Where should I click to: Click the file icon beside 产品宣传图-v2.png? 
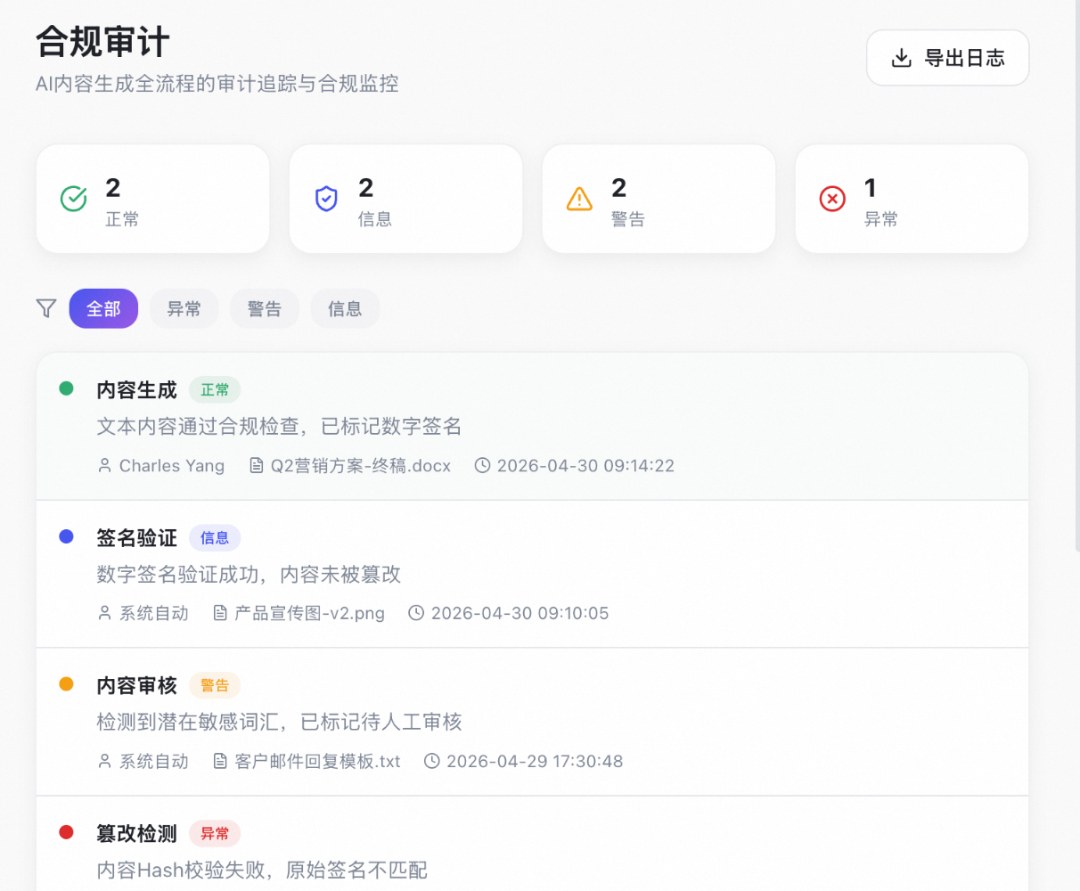tap(220, 613)
